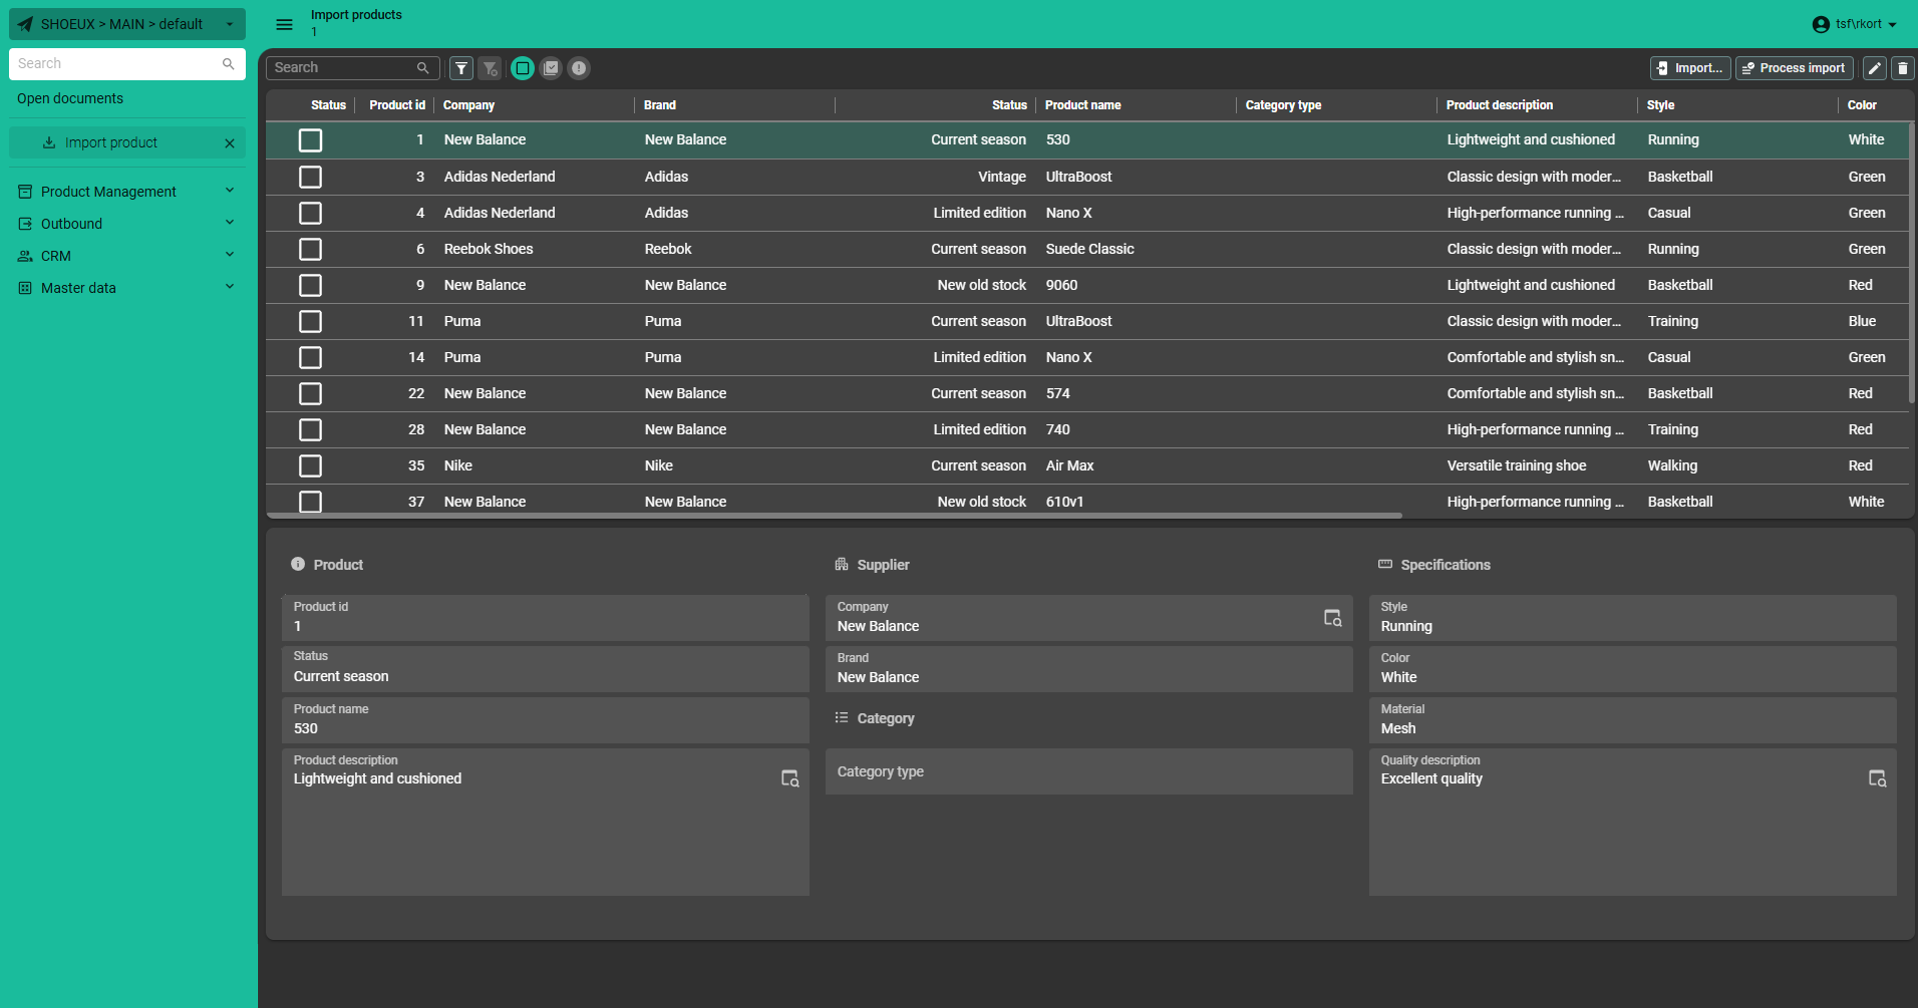Click the paper plane SHOEUX logo icon

tap(25, 24)
